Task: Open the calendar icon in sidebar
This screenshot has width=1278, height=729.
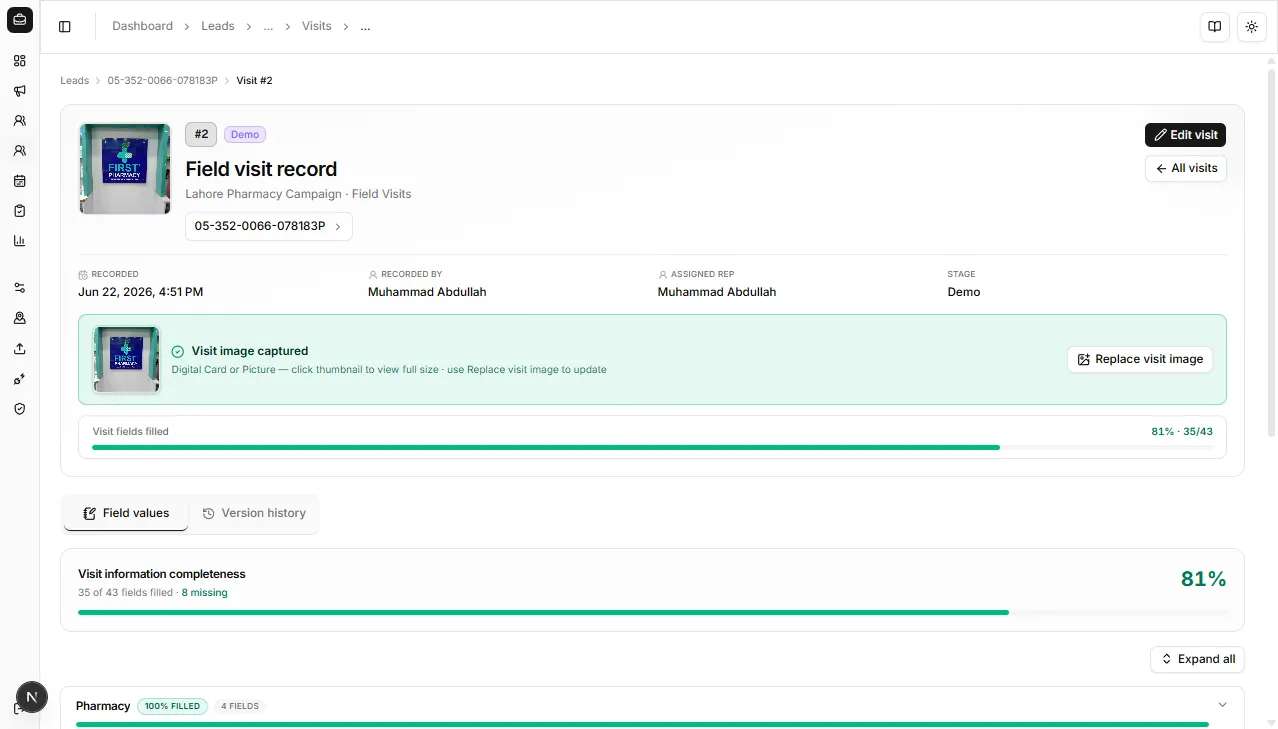Action: (19, 181)
